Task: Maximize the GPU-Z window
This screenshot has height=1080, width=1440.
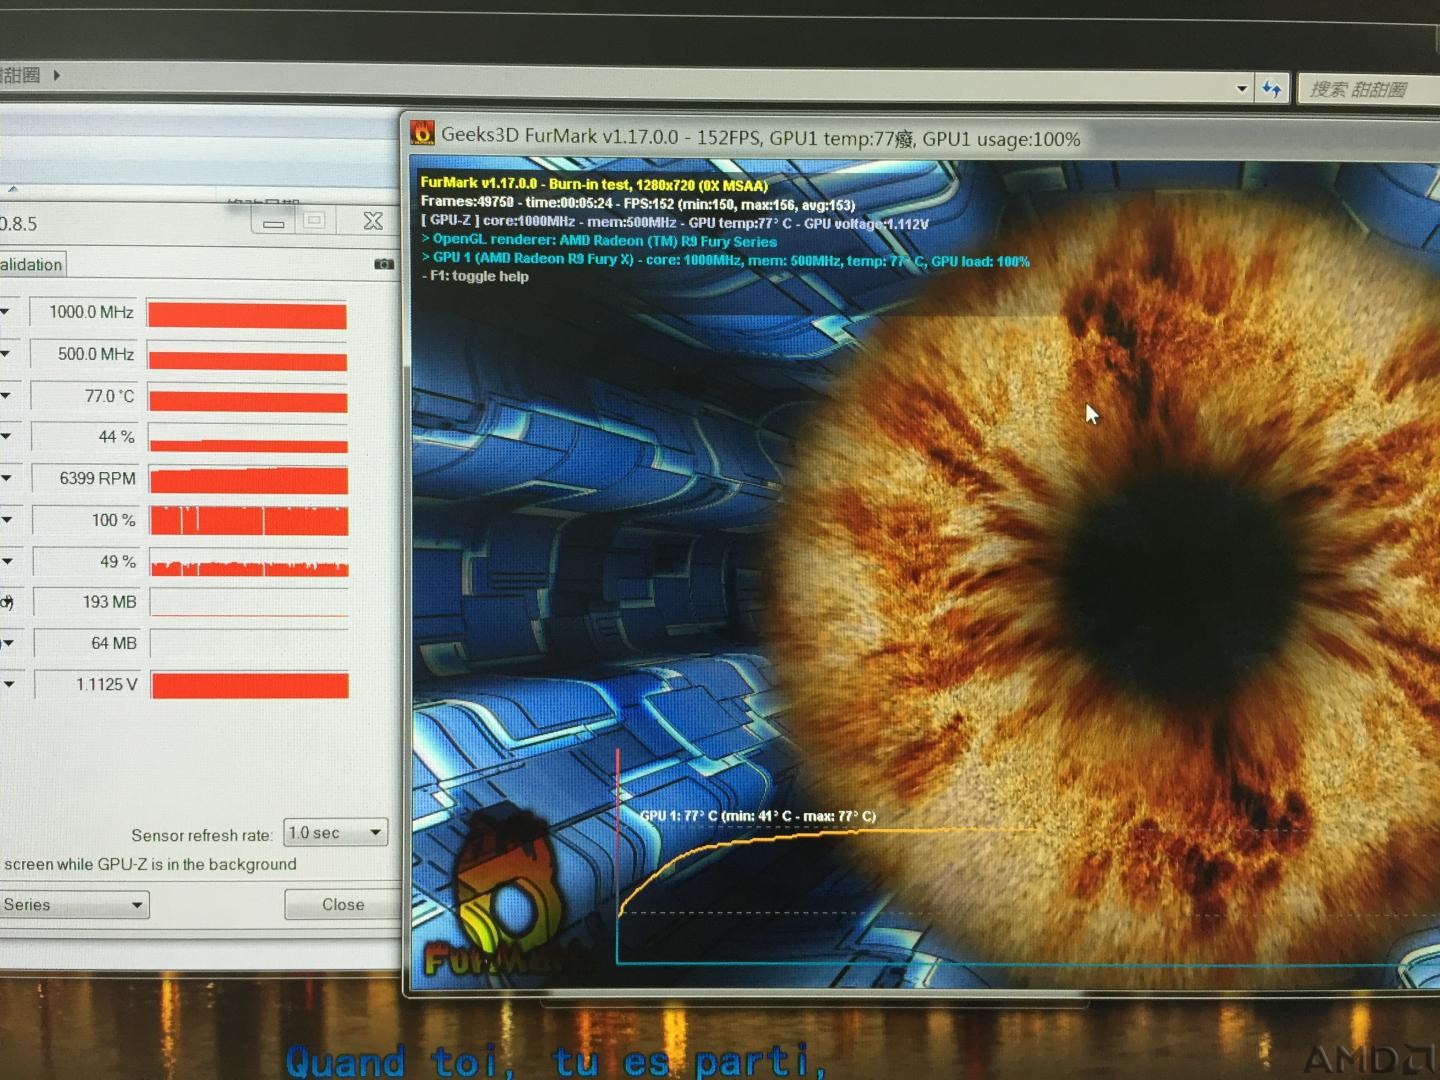Action: point(314,220)
